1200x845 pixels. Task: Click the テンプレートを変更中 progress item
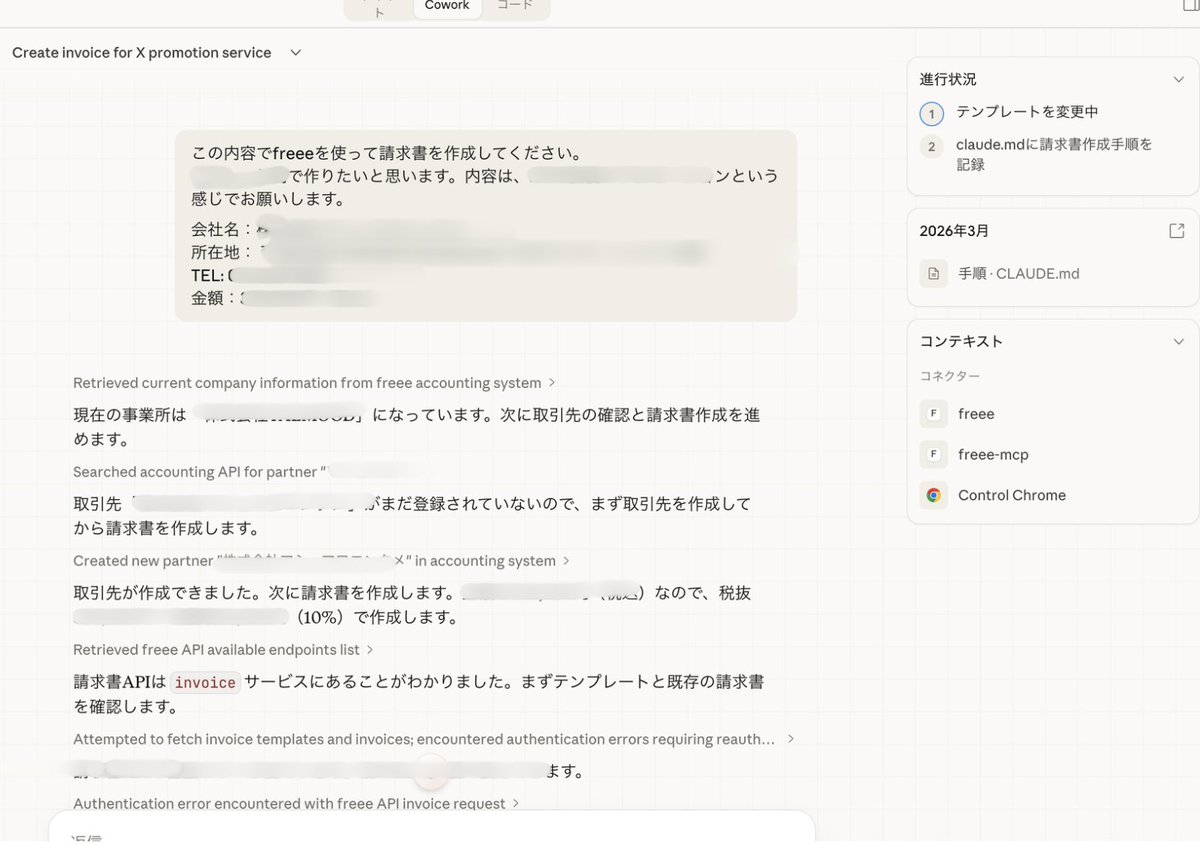(1027, 112)
